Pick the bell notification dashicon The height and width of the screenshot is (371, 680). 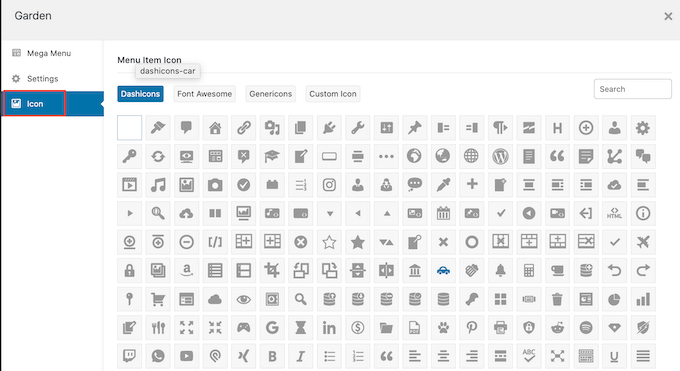tap(500, 270)
